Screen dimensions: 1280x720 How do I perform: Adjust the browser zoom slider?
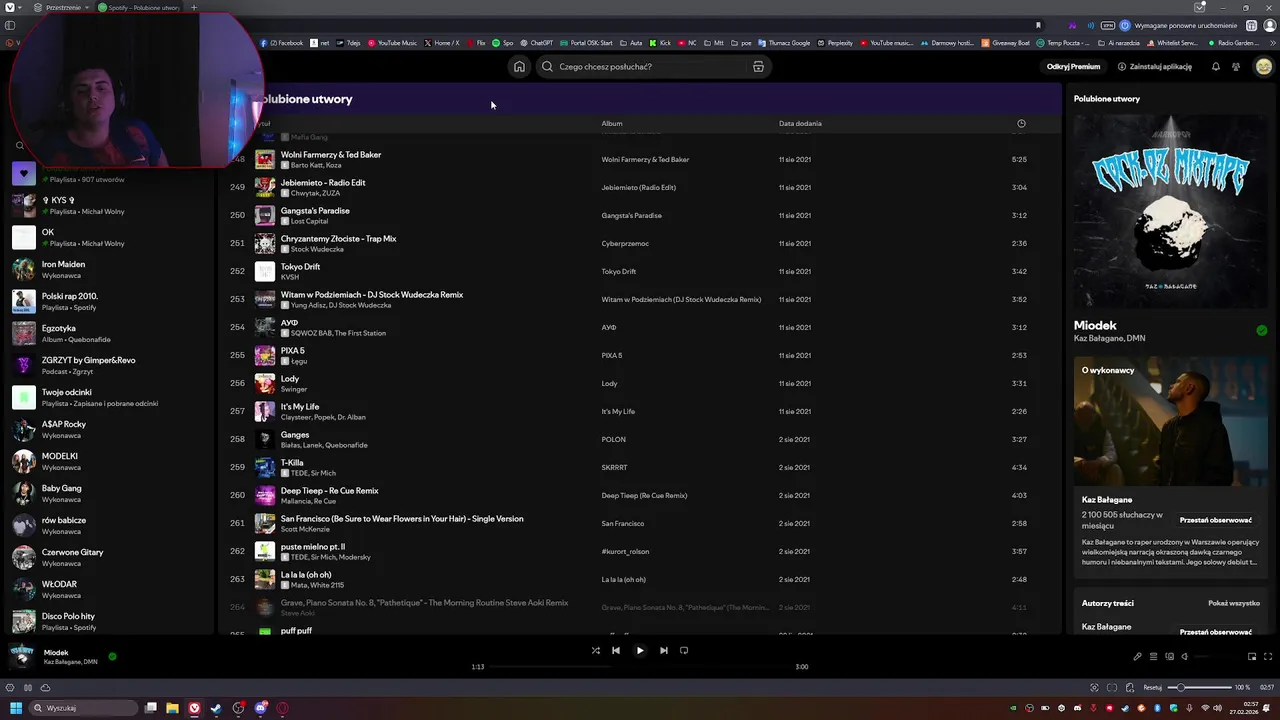click(1201, 688)
